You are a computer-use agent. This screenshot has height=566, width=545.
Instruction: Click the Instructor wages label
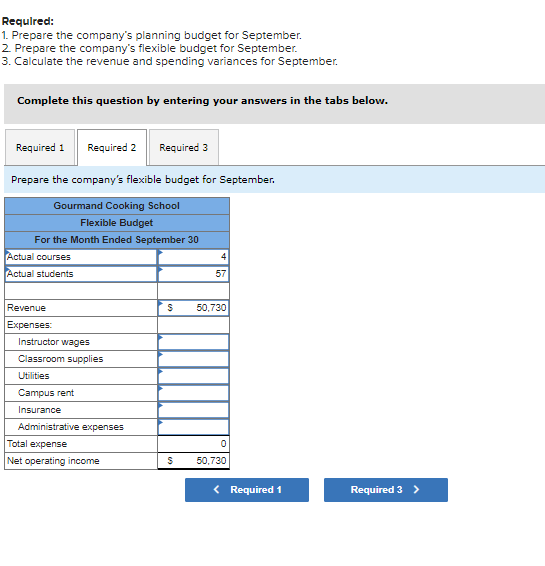54,342
